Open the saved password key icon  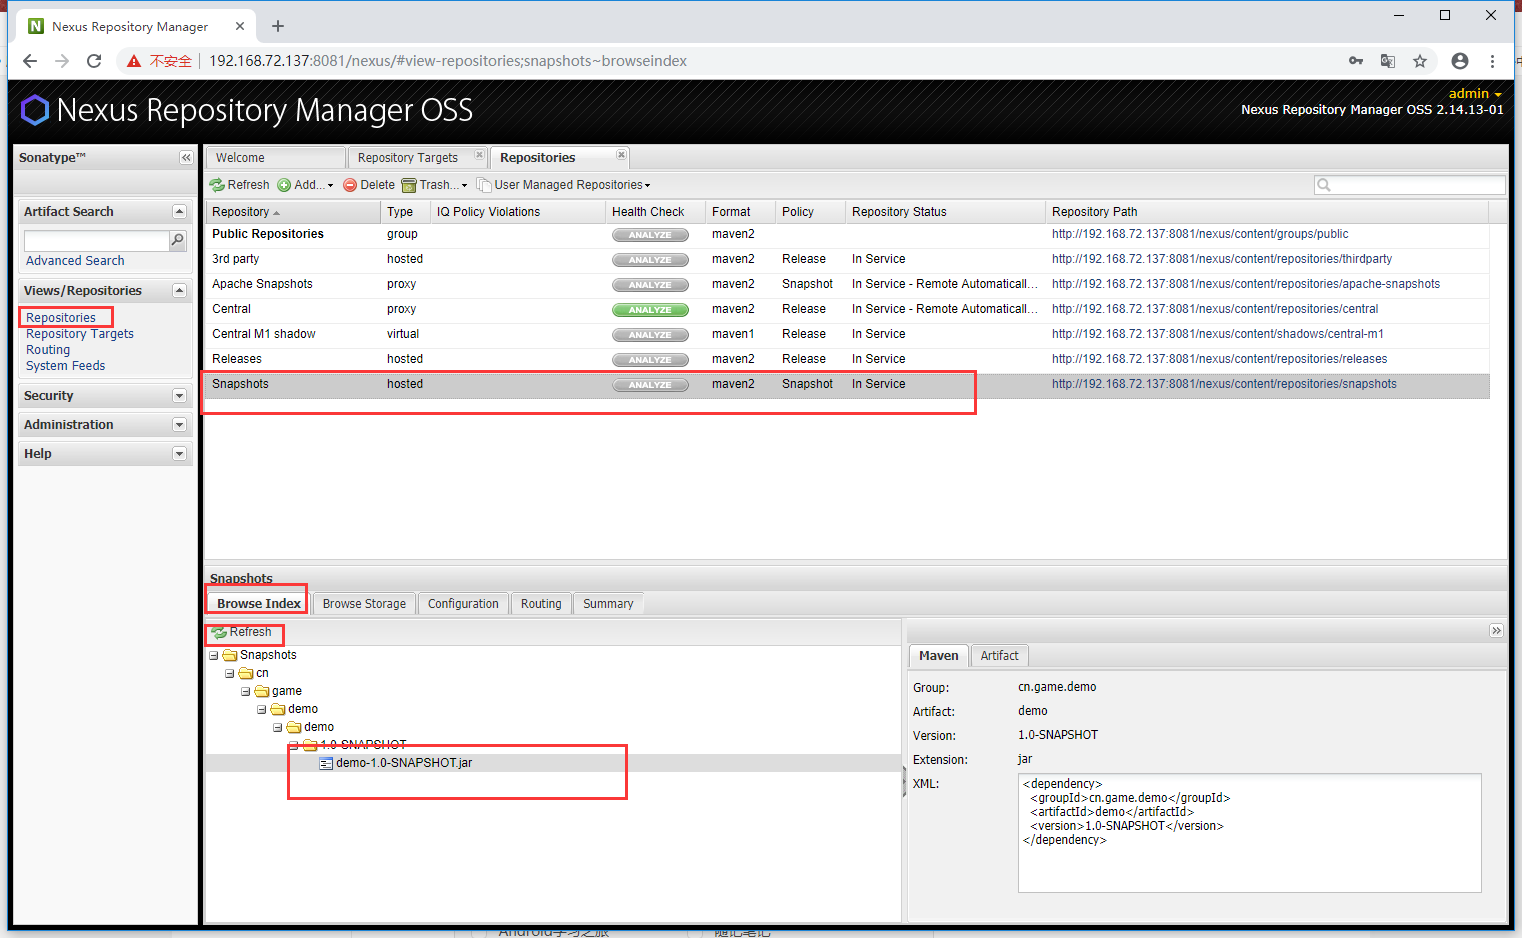point(1356,61)
